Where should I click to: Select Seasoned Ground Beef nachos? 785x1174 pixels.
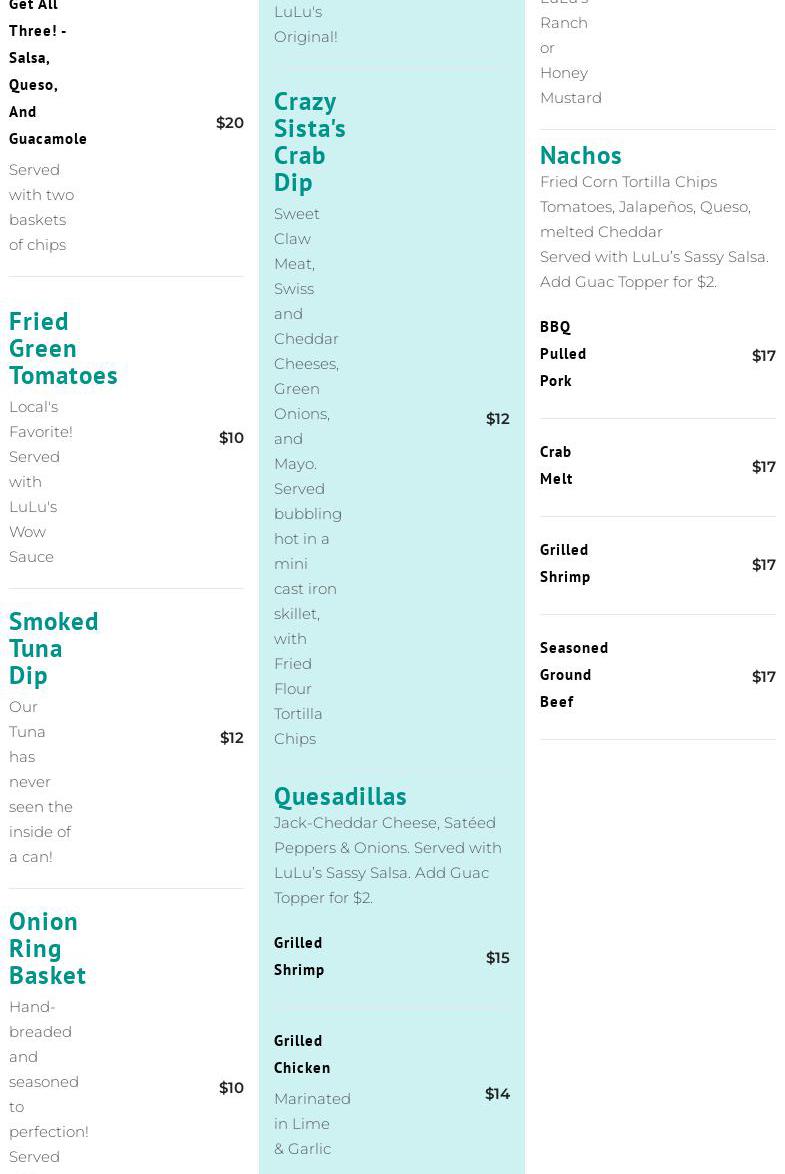[x=573, y=675]
